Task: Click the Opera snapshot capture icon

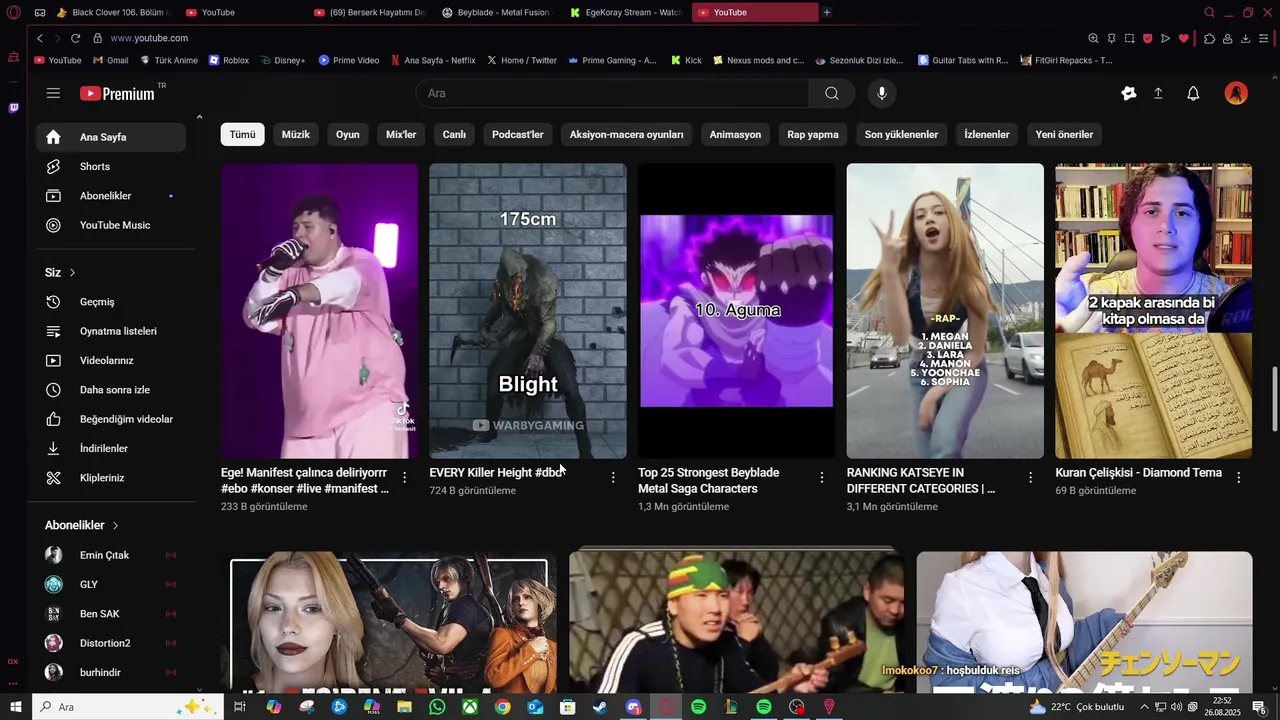Action: point(1129,38)
